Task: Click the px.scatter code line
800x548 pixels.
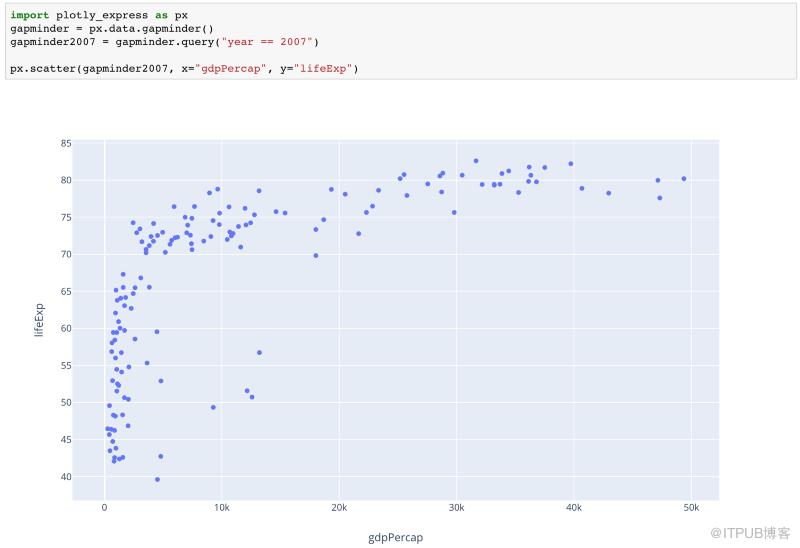Action: point(184,68)
